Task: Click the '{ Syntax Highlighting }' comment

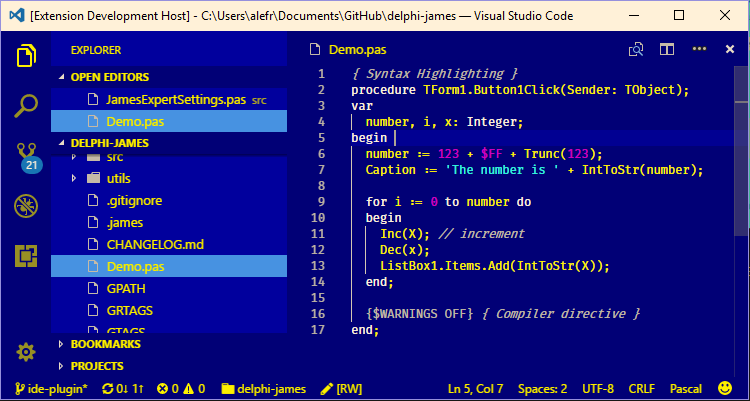Action: pos(435,74)
